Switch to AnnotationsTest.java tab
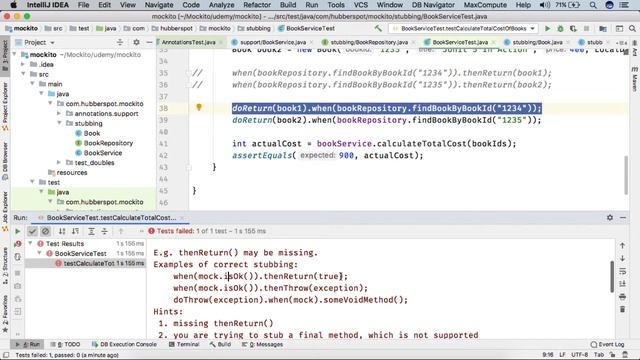The height and width of the screenshot is (360, 640). click(x=189, y=42)
